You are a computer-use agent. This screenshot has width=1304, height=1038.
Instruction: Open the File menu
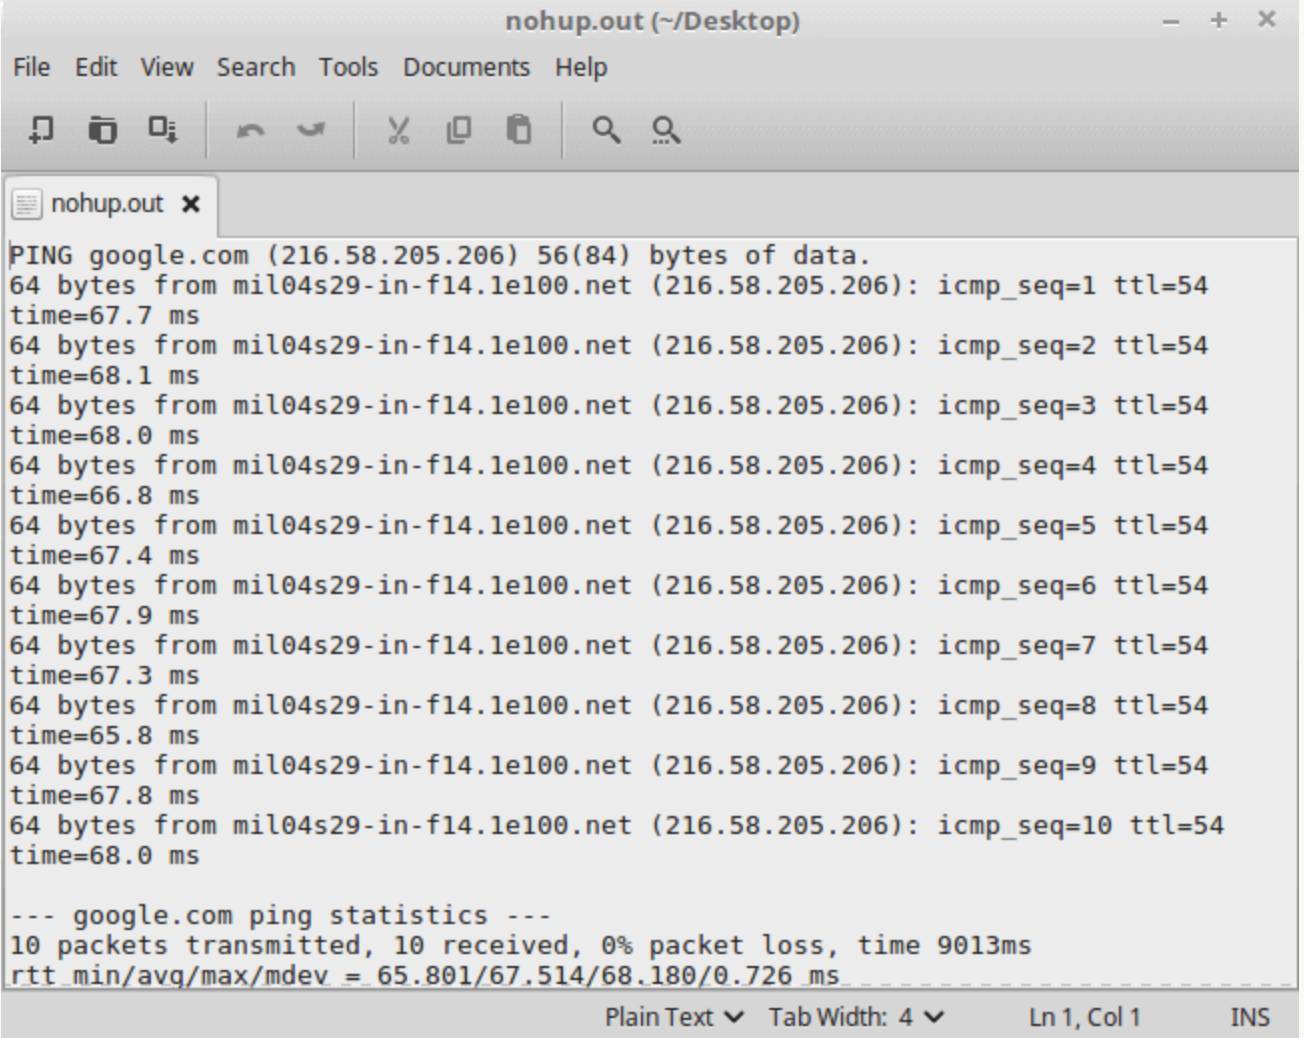[31, 67]
